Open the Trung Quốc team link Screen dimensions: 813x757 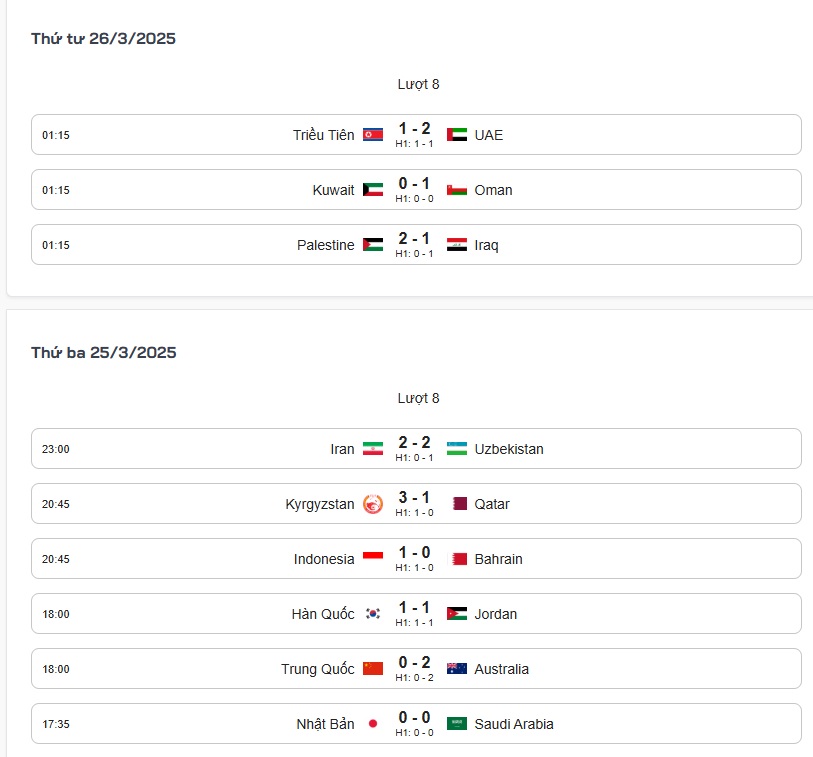coord(318,669)
